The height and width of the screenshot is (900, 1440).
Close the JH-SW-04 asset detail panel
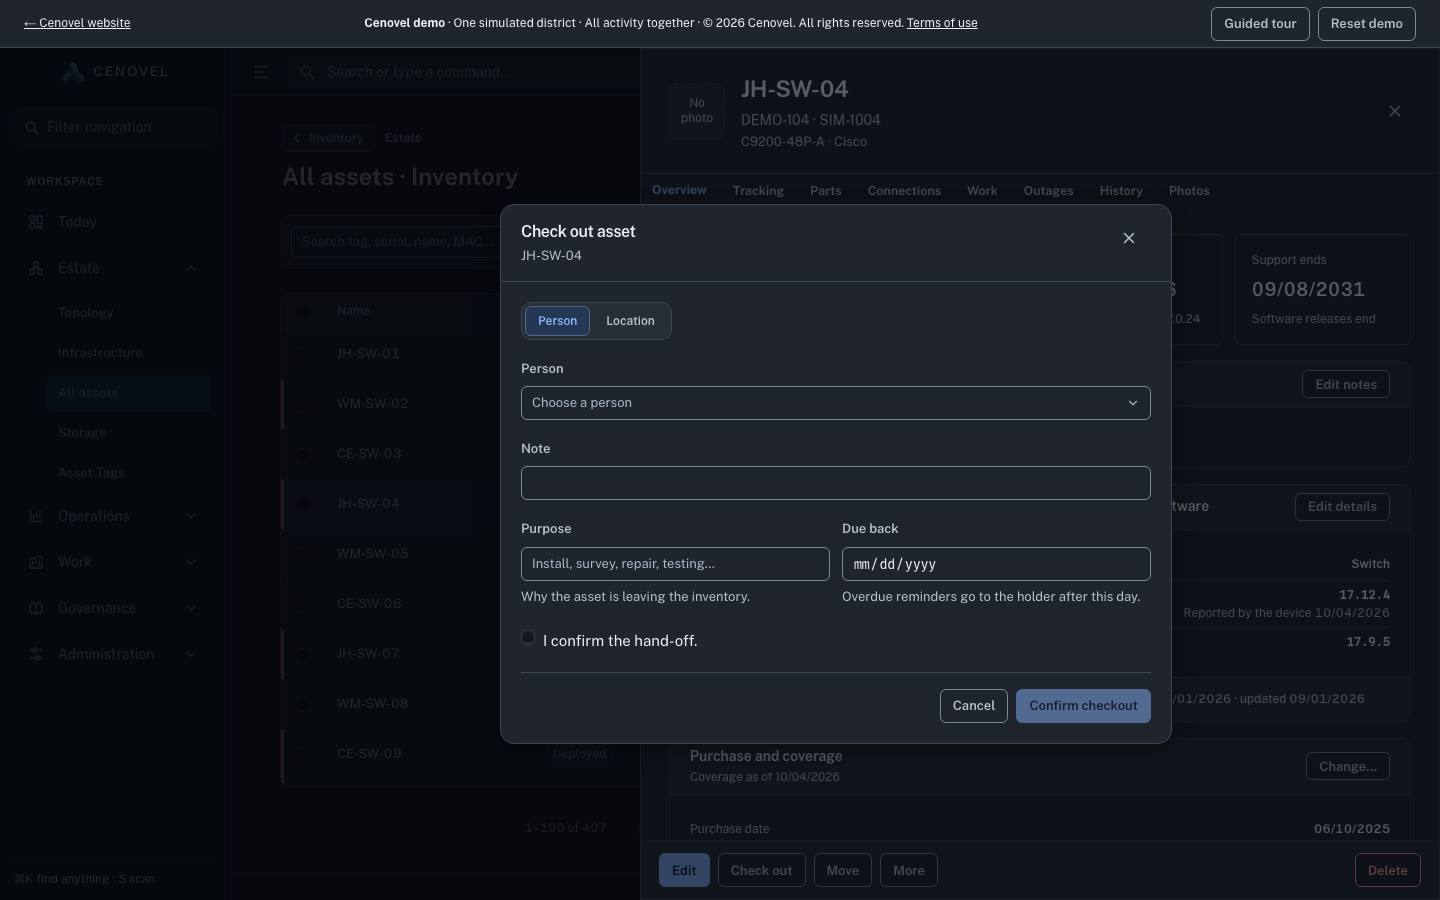(x=1395, y=111)
